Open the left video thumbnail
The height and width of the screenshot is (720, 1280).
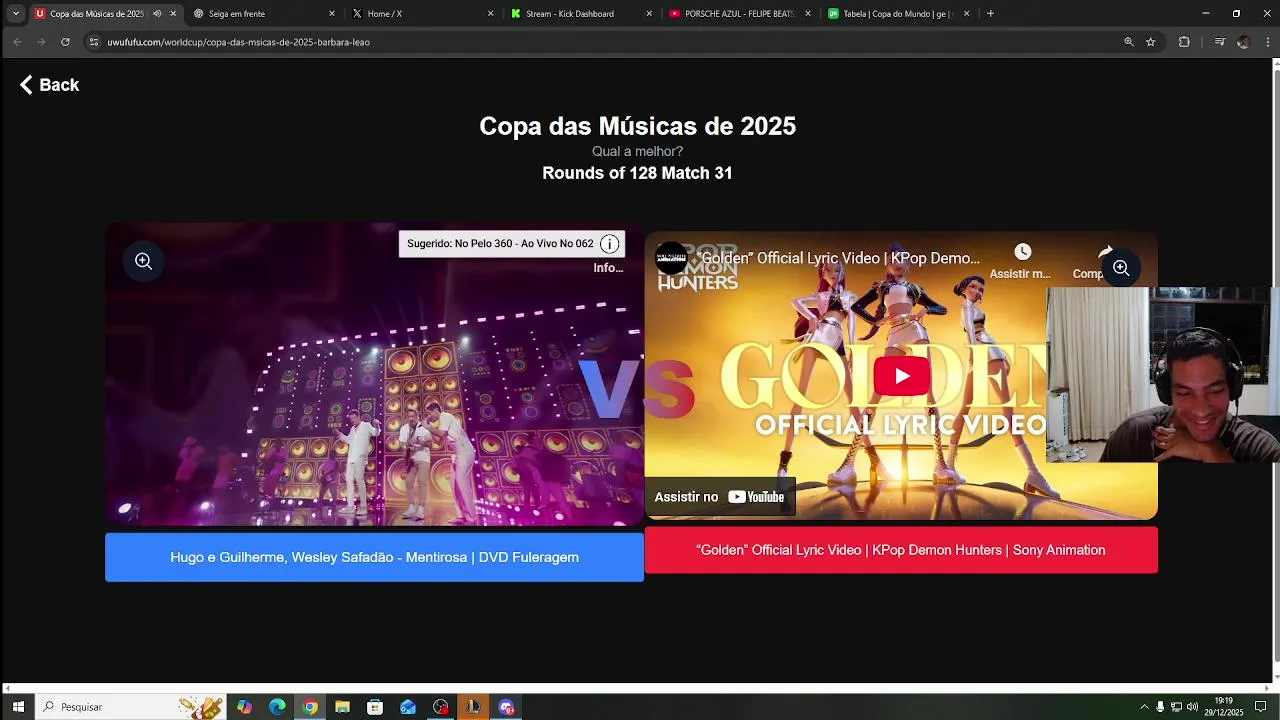(x=374, y=375)
